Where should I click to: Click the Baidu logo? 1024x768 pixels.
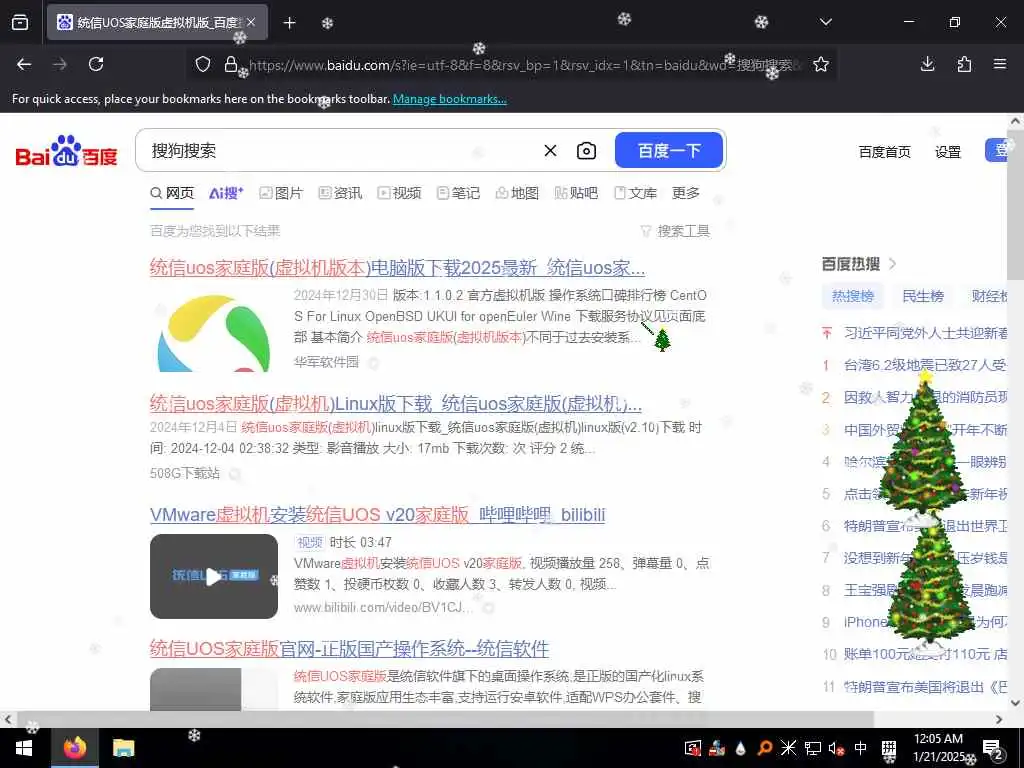pos(67,151)
